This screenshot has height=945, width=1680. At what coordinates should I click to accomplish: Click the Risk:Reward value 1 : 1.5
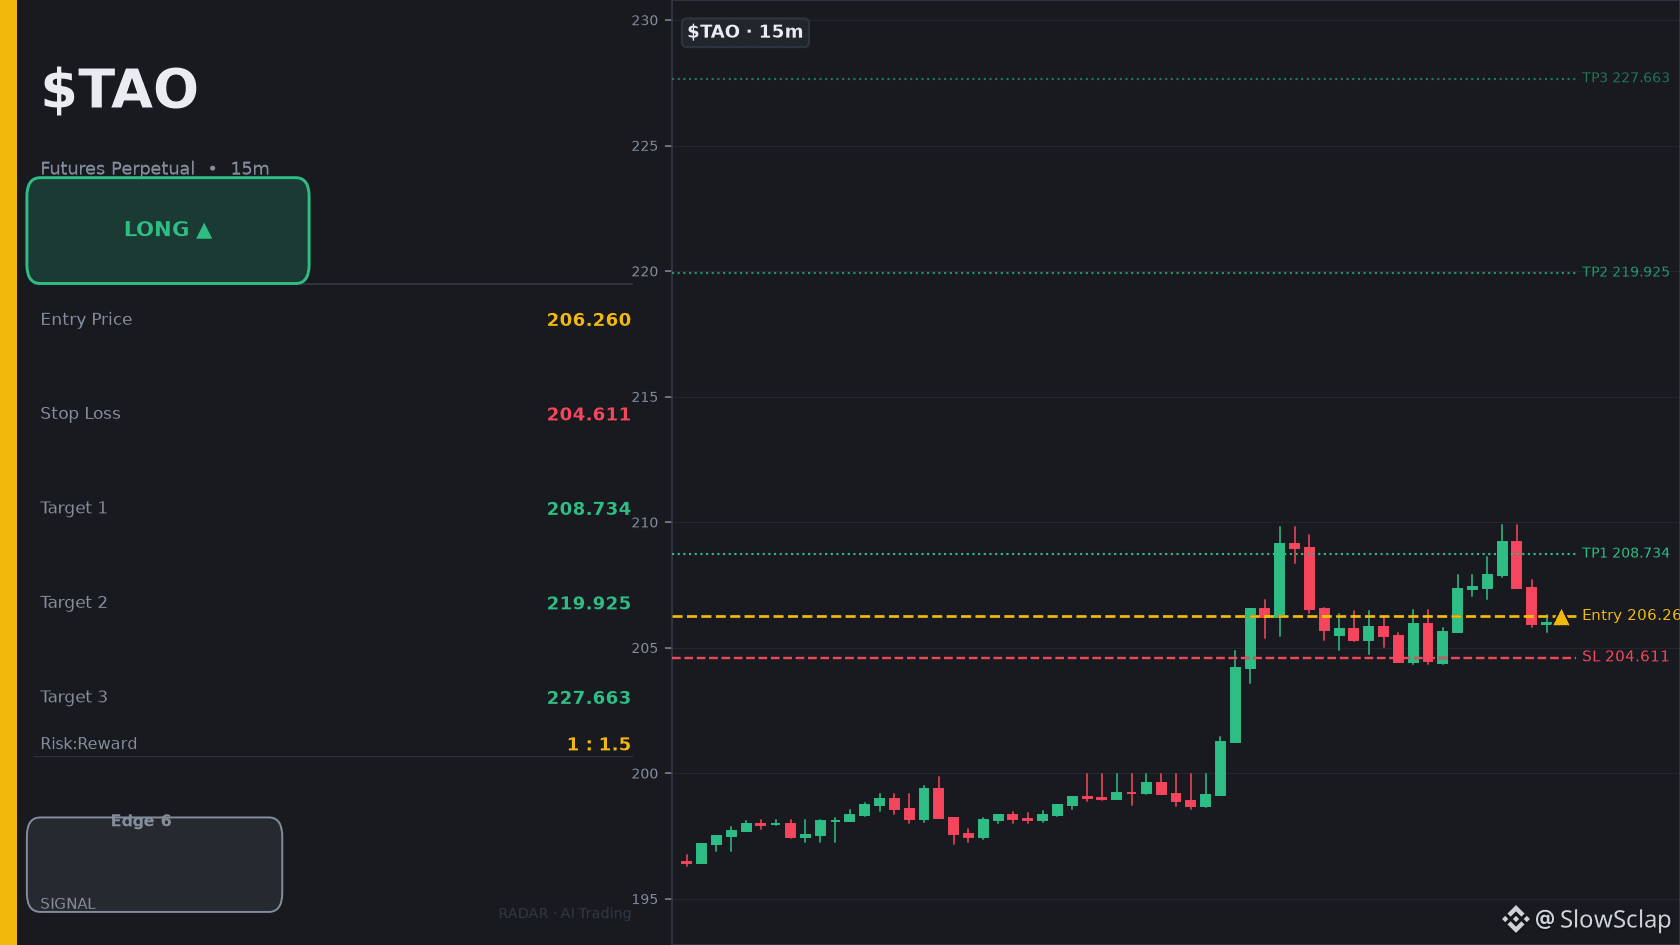[598, 744]
